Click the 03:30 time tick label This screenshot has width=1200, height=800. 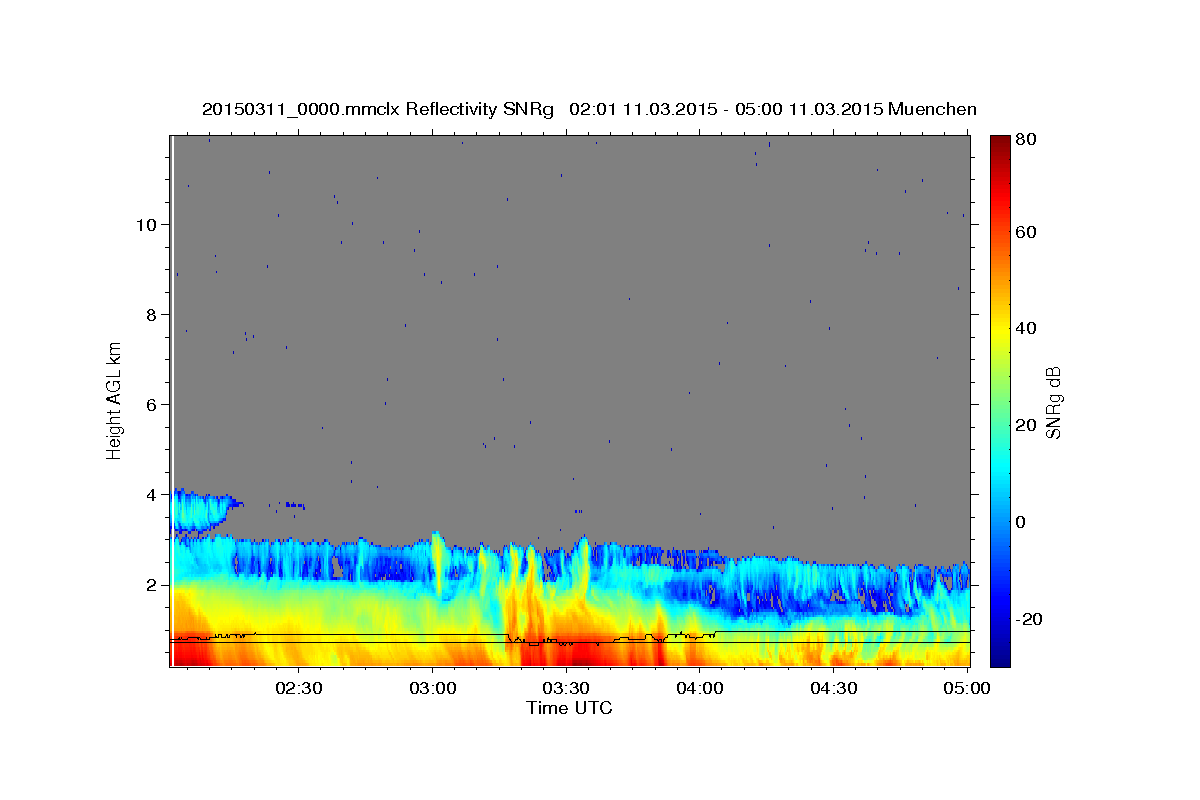tap(566, 688)
